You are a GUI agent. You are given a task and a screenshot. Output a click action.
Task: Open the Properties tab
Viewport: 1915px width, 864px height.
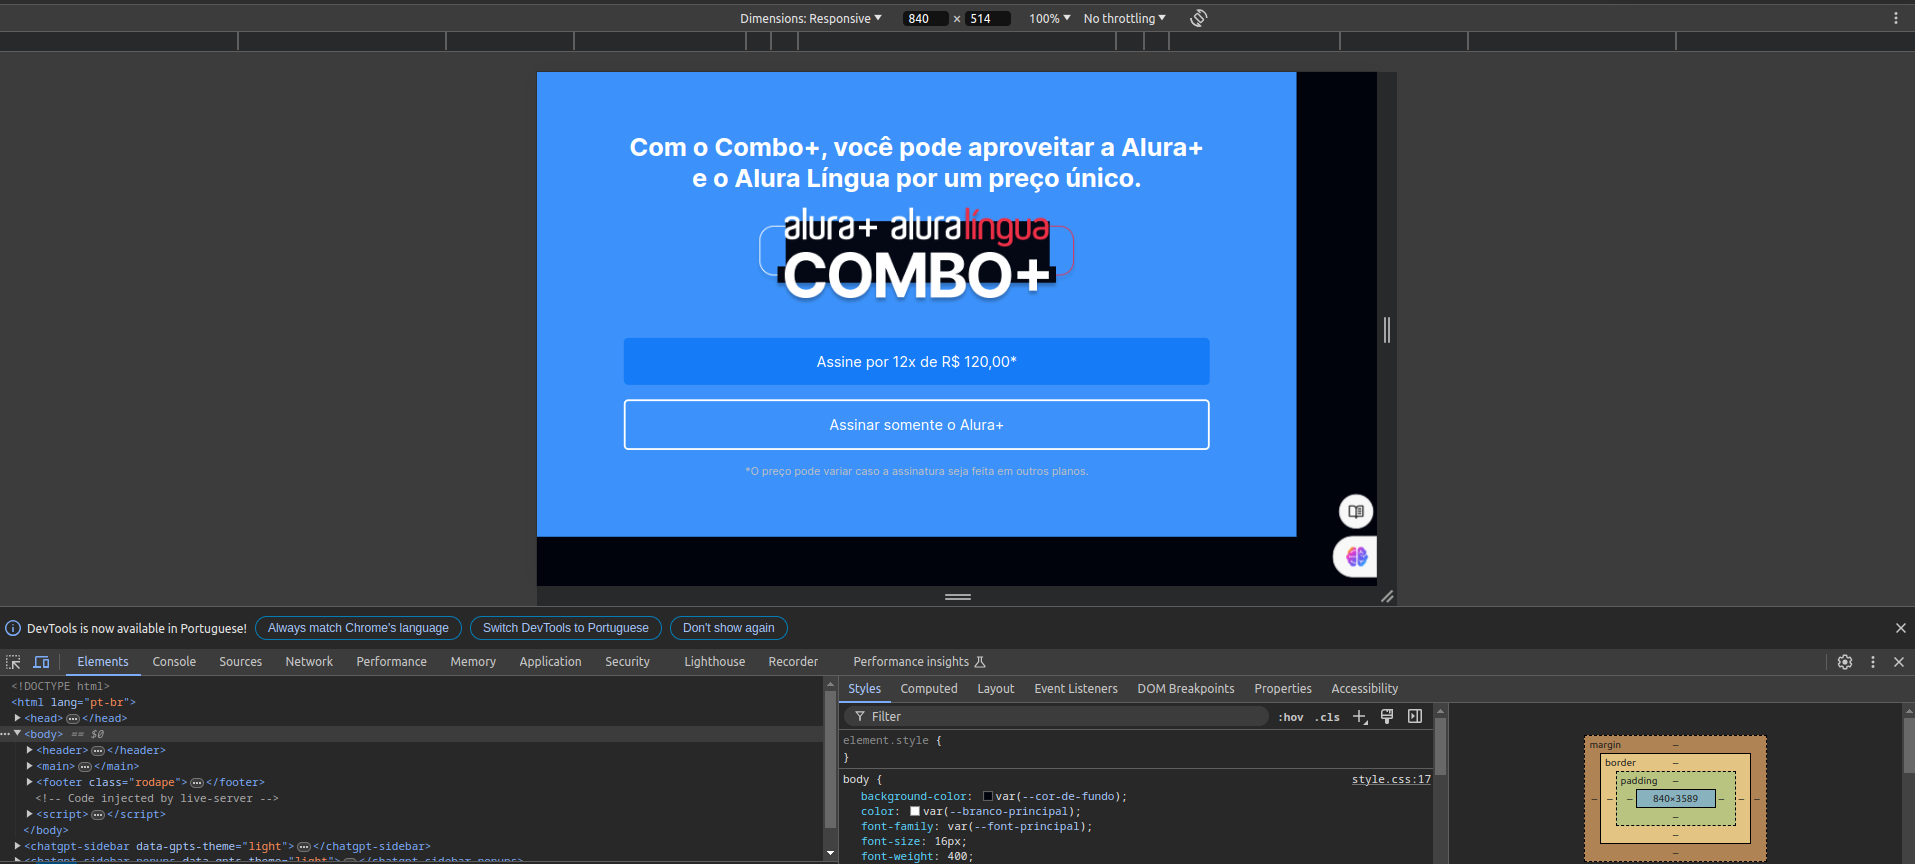click(1283, 689)
